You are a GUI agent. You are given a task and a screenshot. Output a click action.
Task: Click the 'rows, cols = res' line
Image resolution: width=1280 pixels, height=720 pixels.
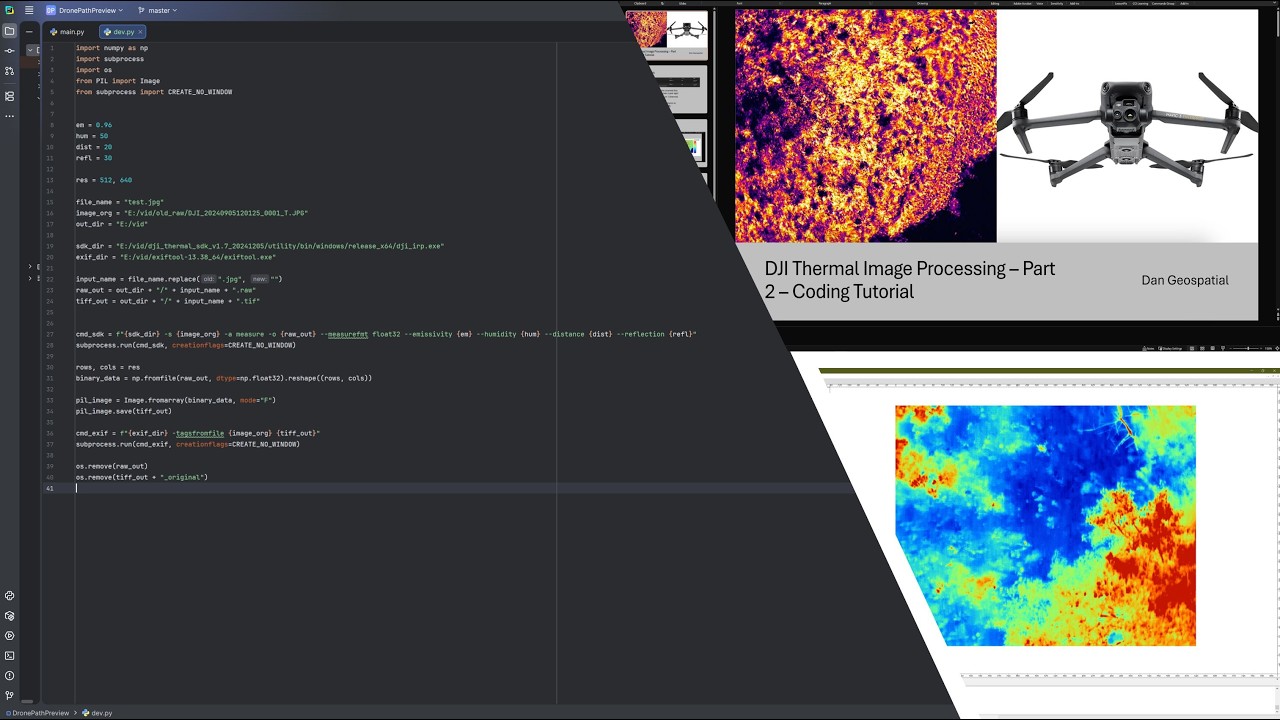[108, 367]
